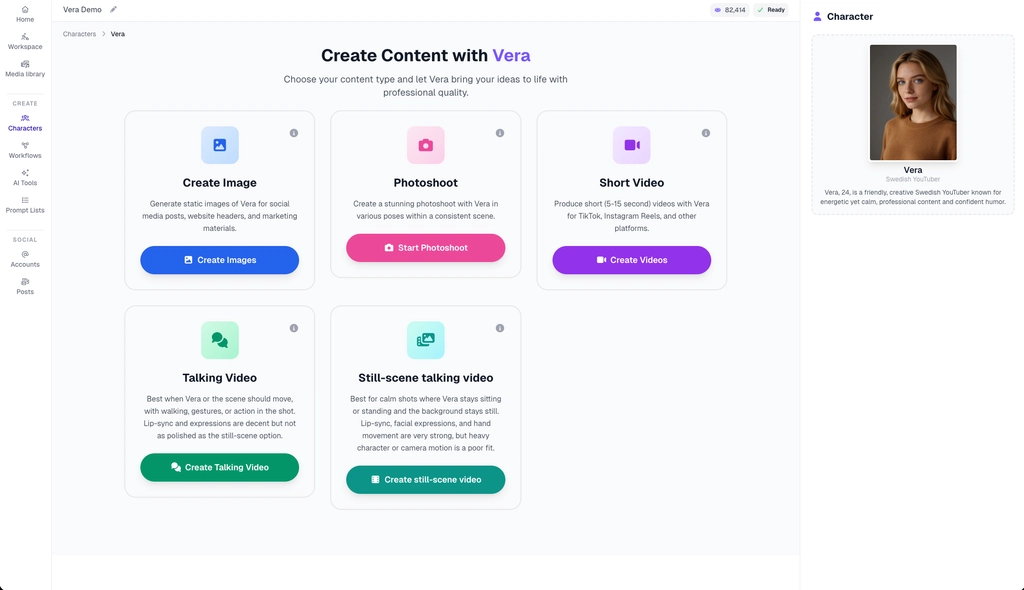
Task: Open Accounts under Social
Action: tap(24, 258)
